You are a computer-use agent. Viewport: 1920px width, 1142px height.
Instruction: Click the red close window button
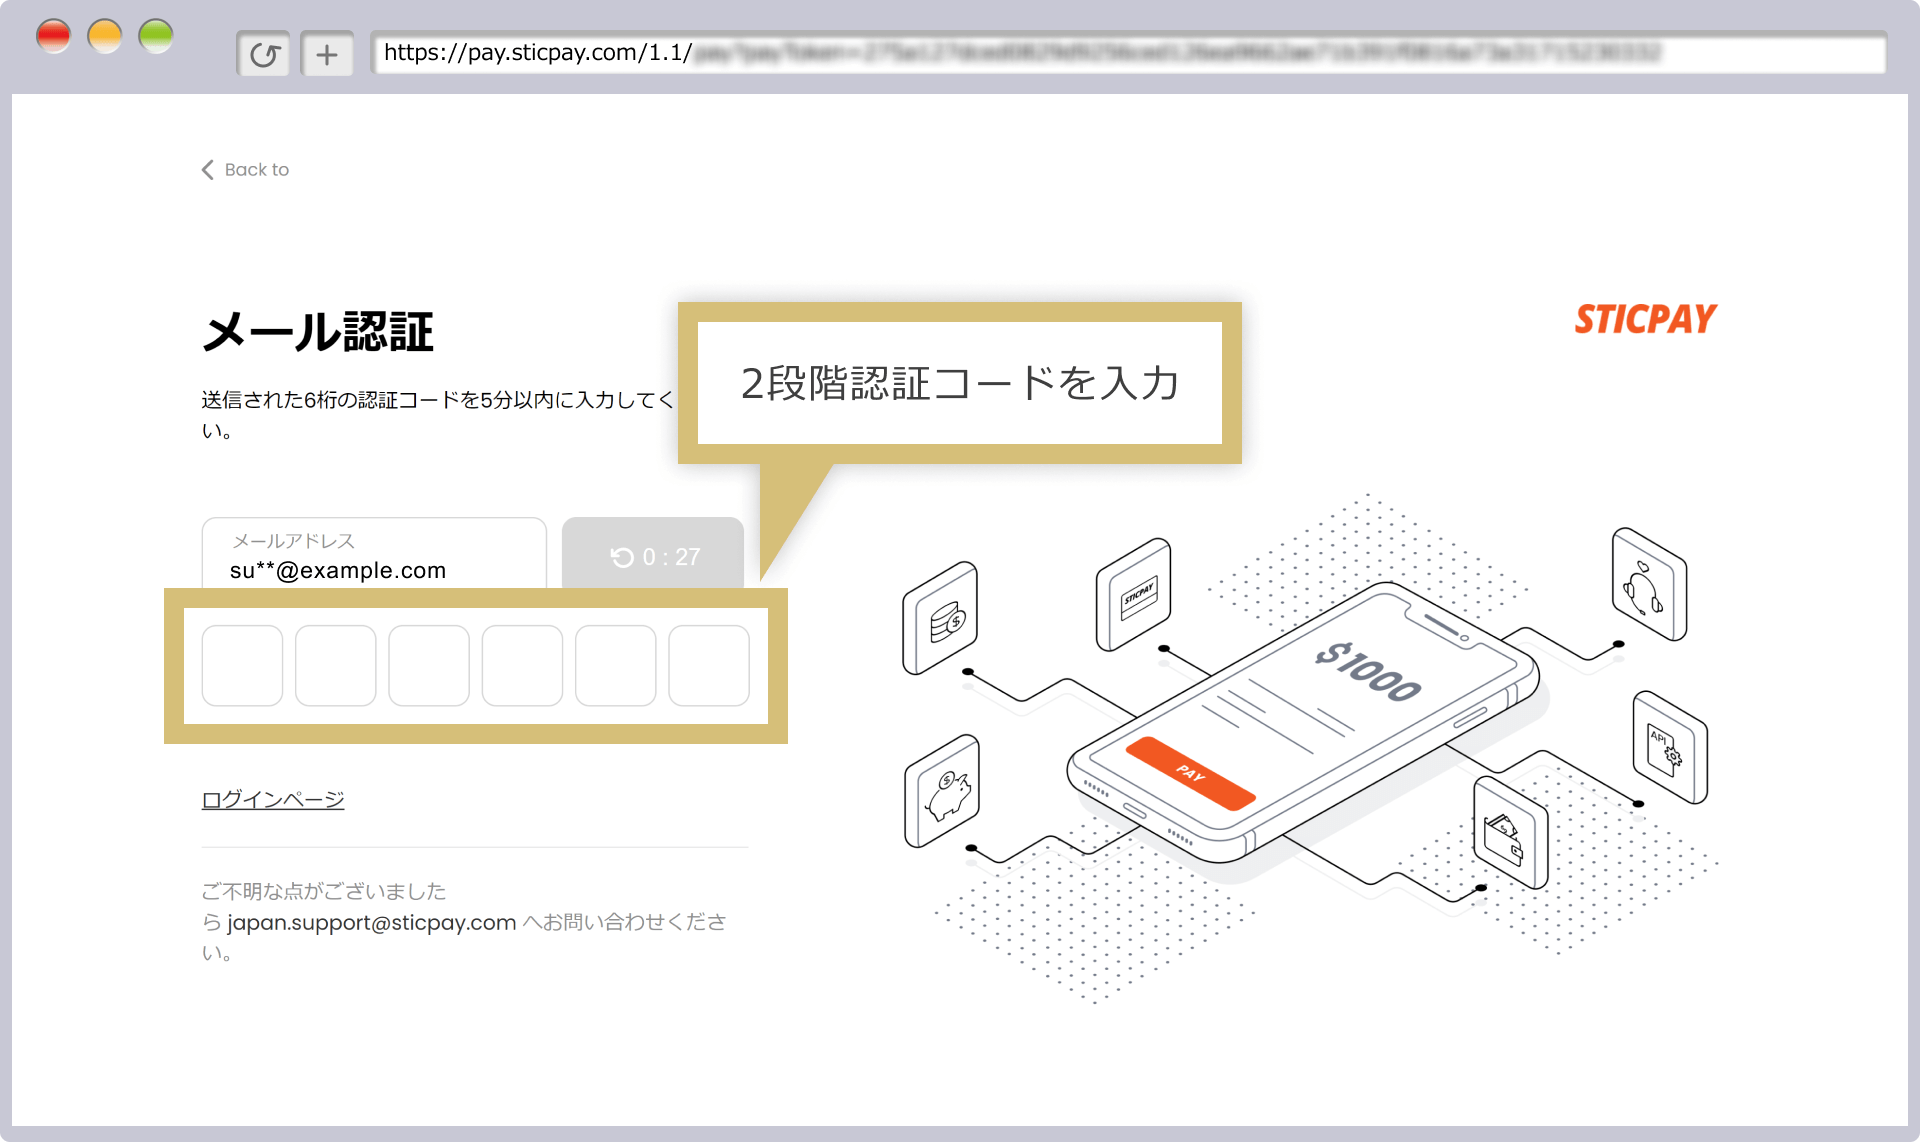[x=53, y=36]
